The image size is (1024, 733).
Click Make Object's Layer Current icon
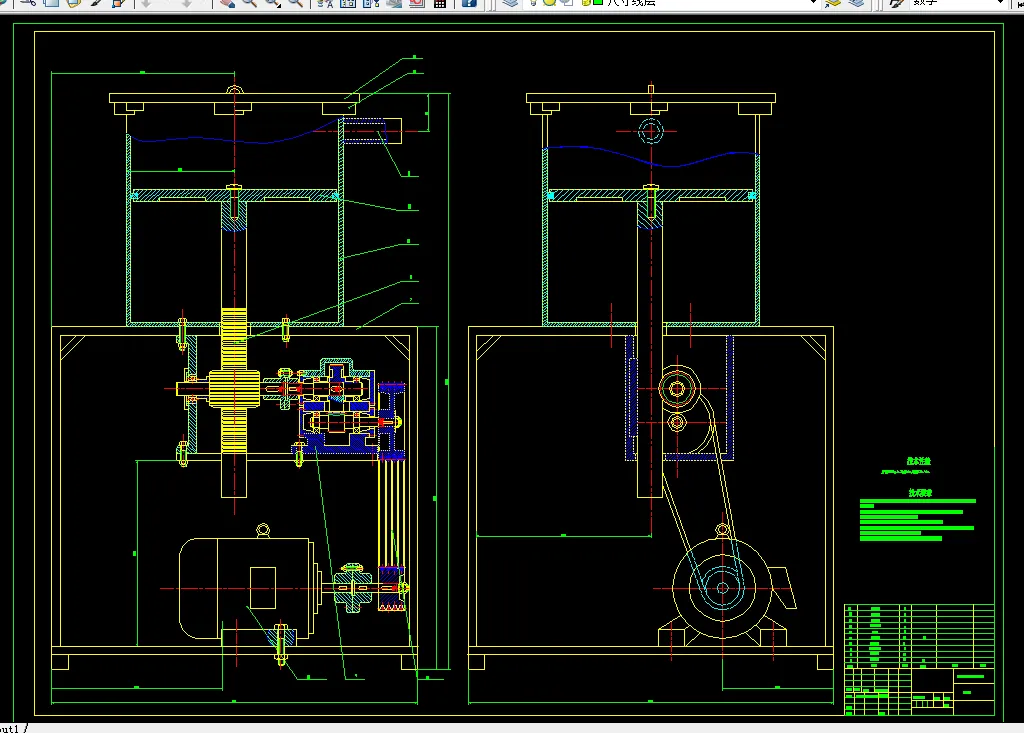click(833, 3)
